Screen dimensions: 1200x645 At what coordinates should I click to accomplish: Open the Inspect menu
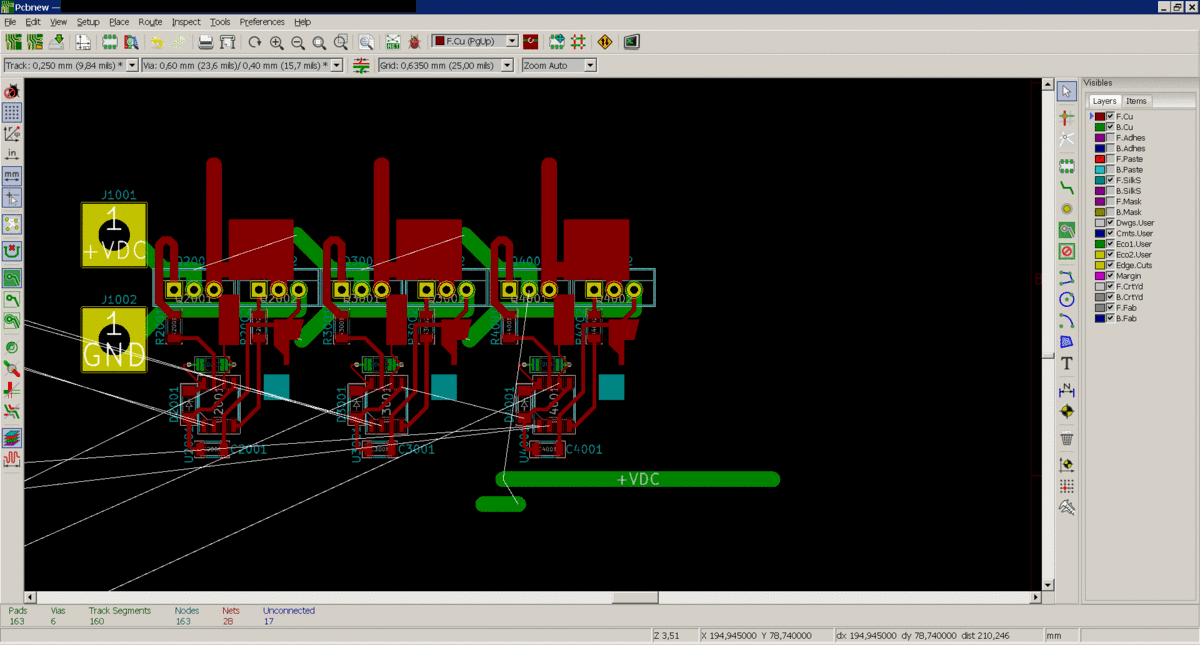coord(186,21)
